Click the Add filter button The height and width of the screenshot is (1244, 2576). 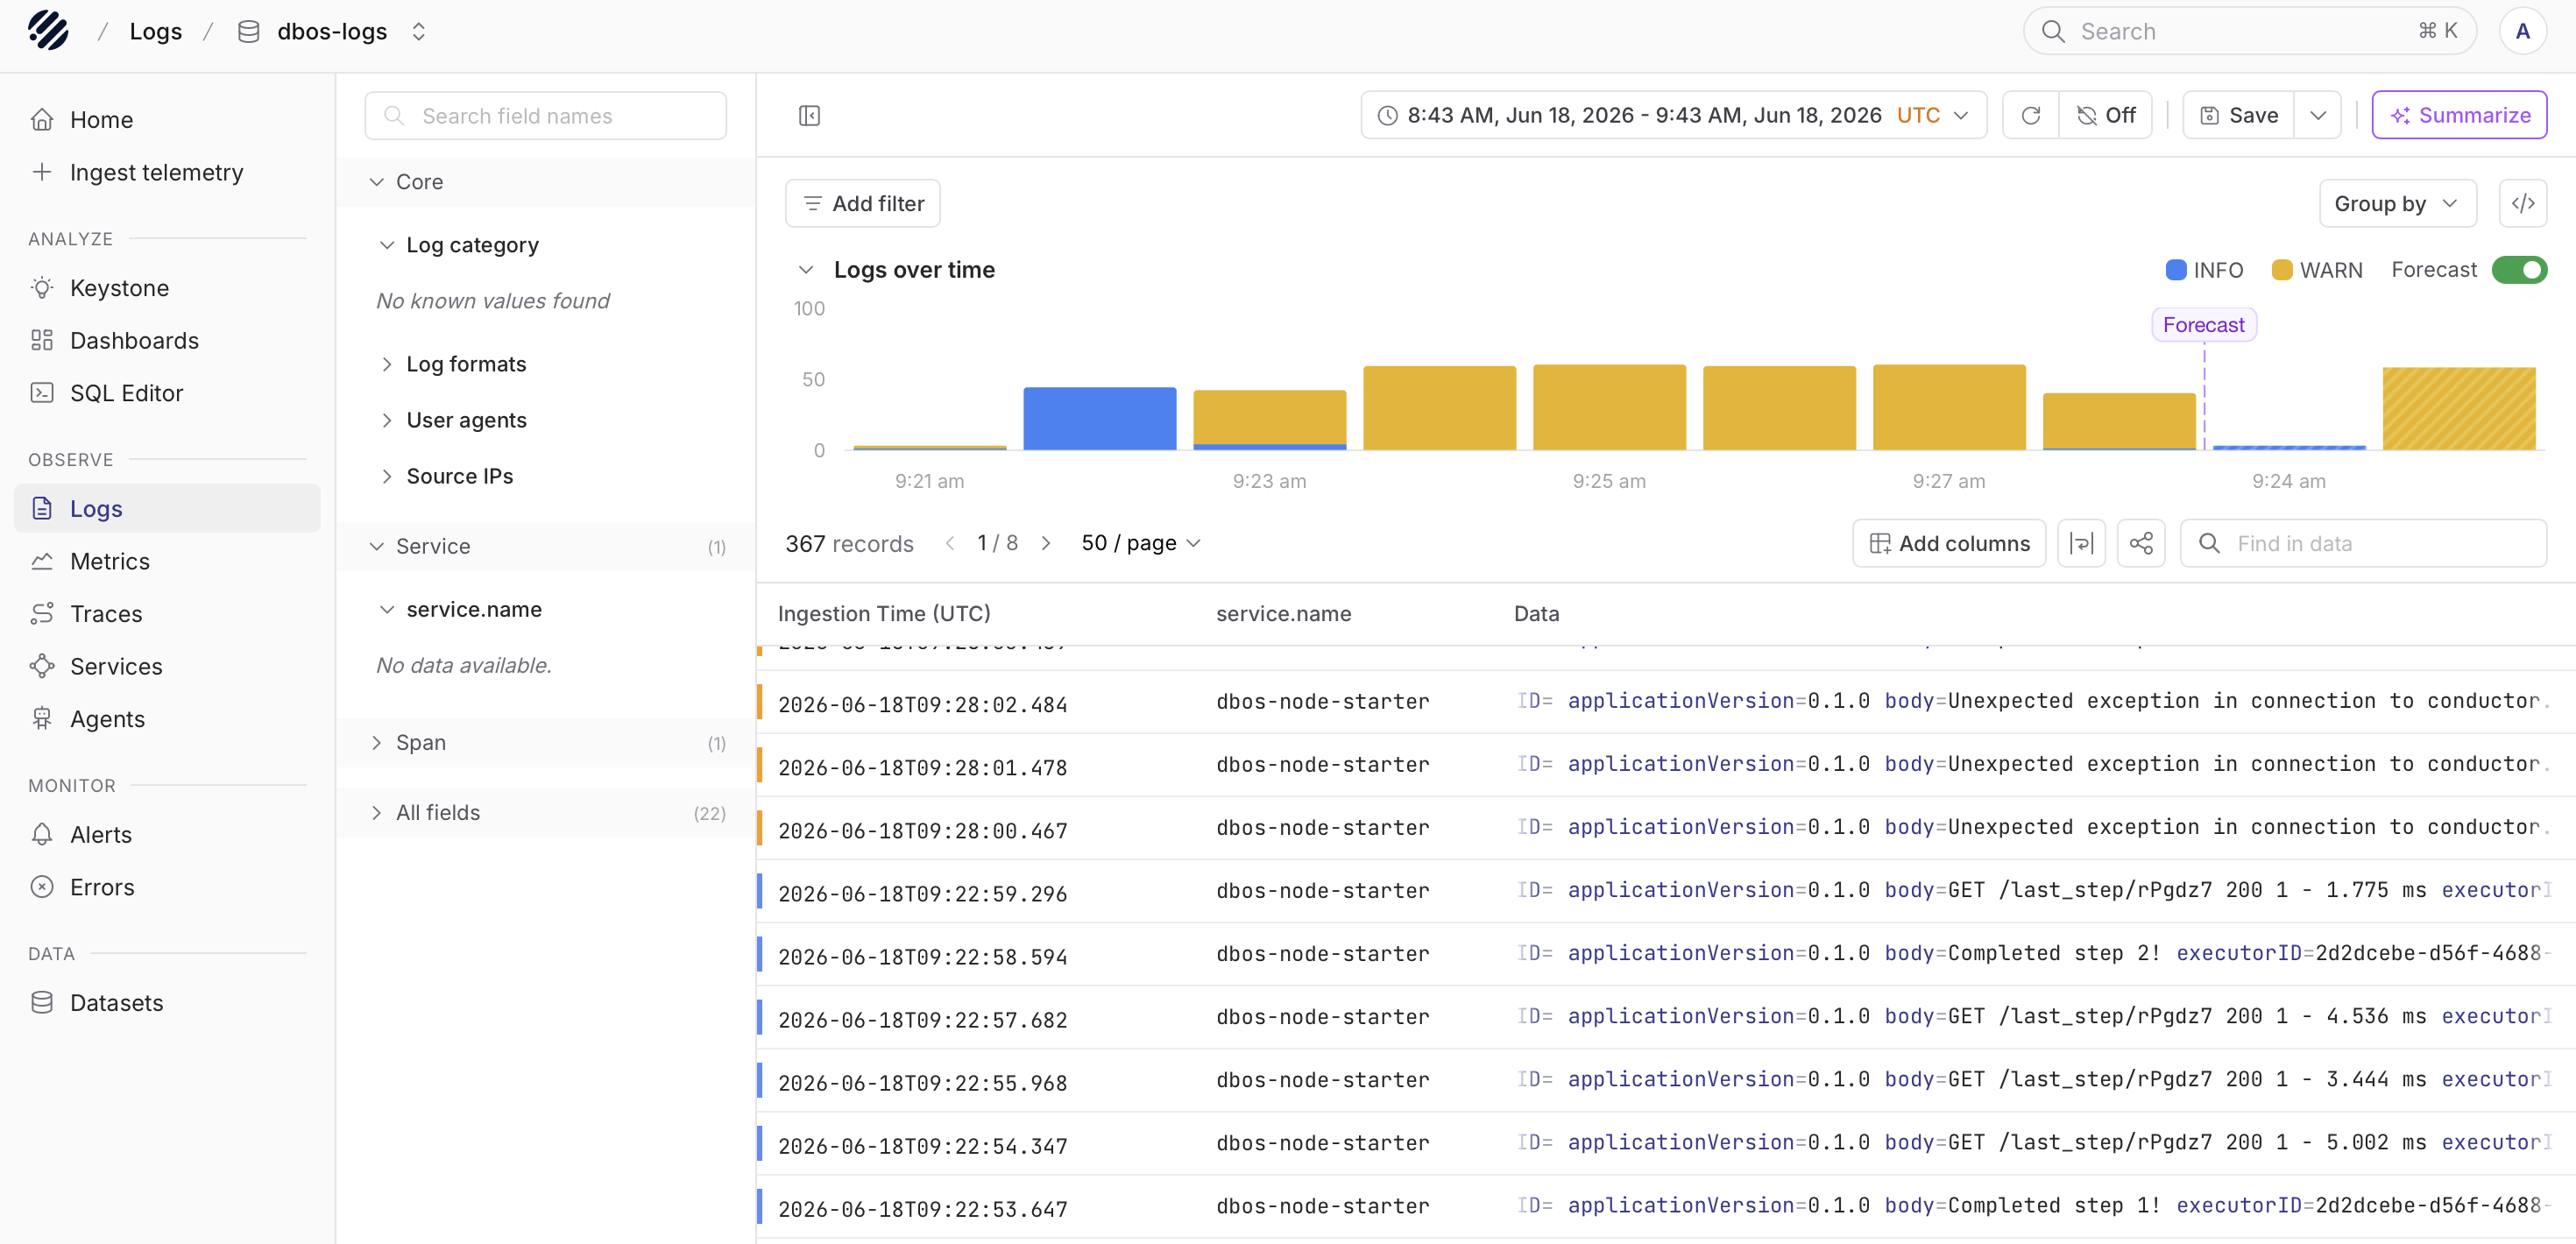(862, 203)
